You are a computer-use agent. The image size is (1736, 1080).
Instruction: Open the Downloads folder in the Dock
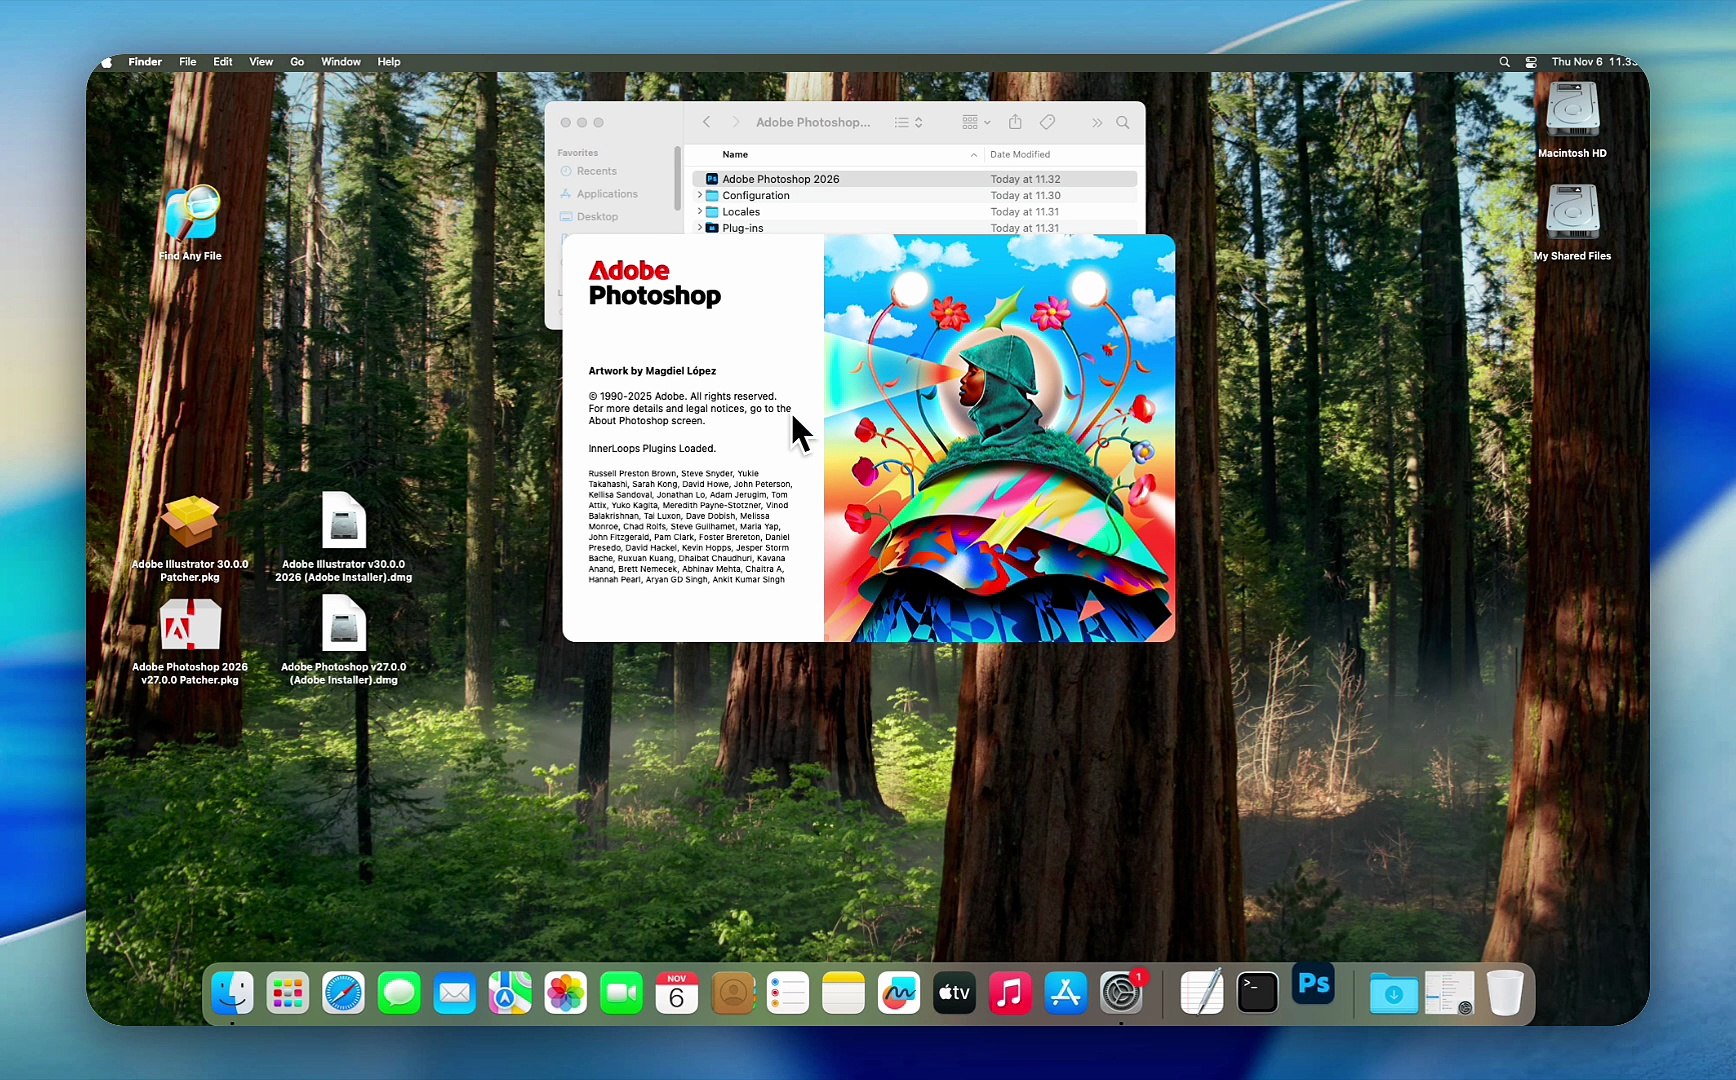[1394, 993]
